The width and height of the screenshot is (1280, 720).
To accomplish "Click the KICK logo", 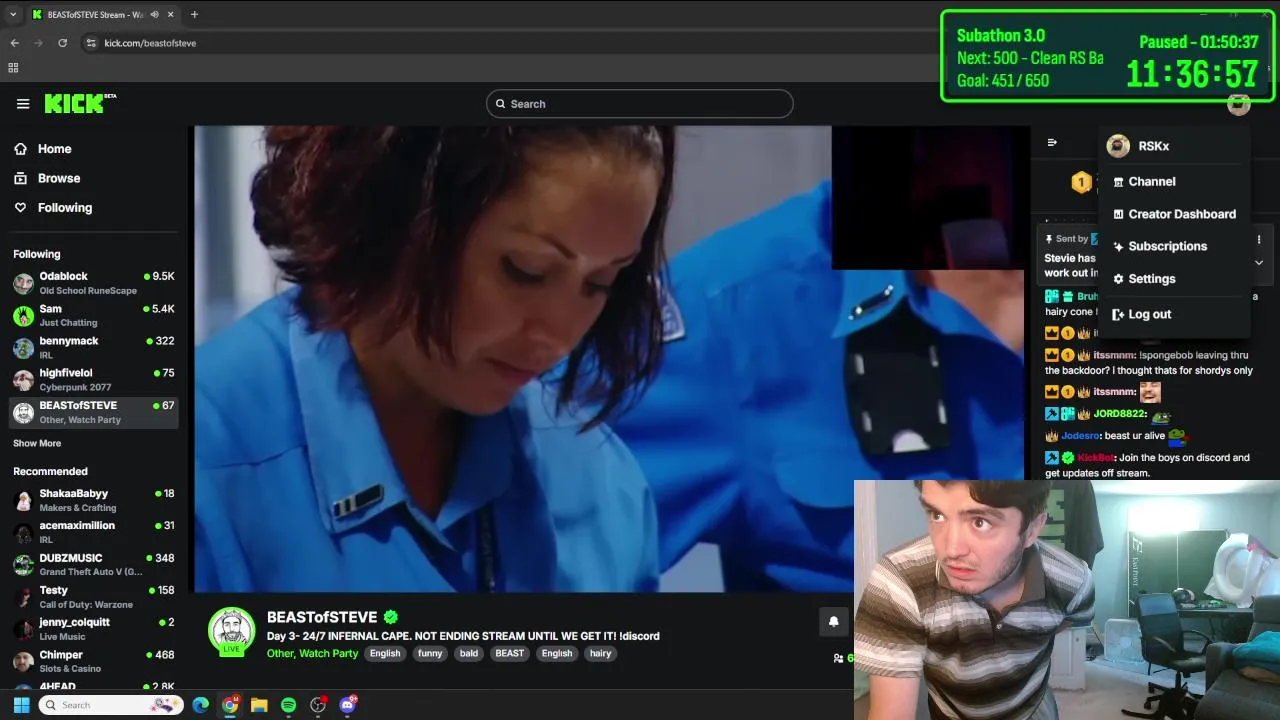I will (x=80, y=103).
